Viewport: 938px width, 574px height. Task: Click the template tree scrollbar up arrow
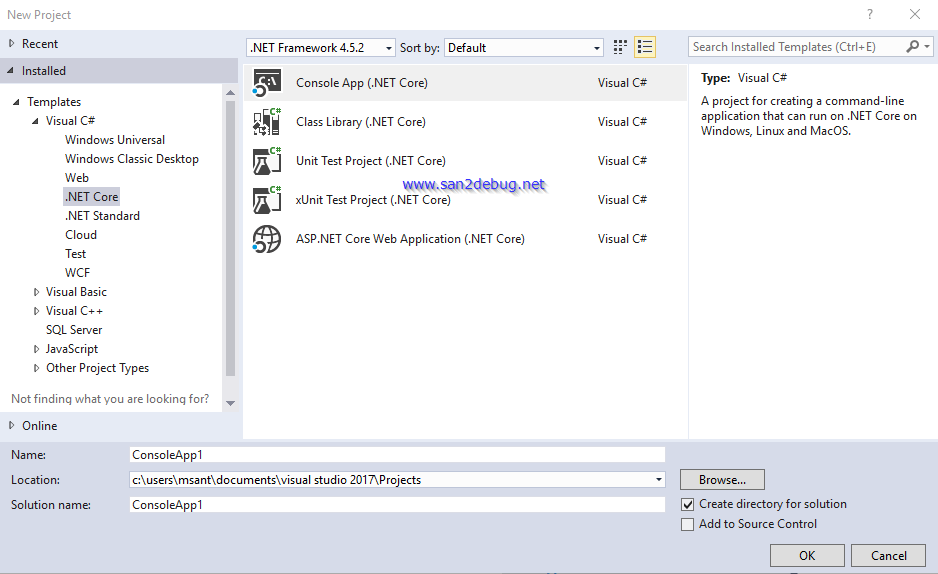(230, 93)
